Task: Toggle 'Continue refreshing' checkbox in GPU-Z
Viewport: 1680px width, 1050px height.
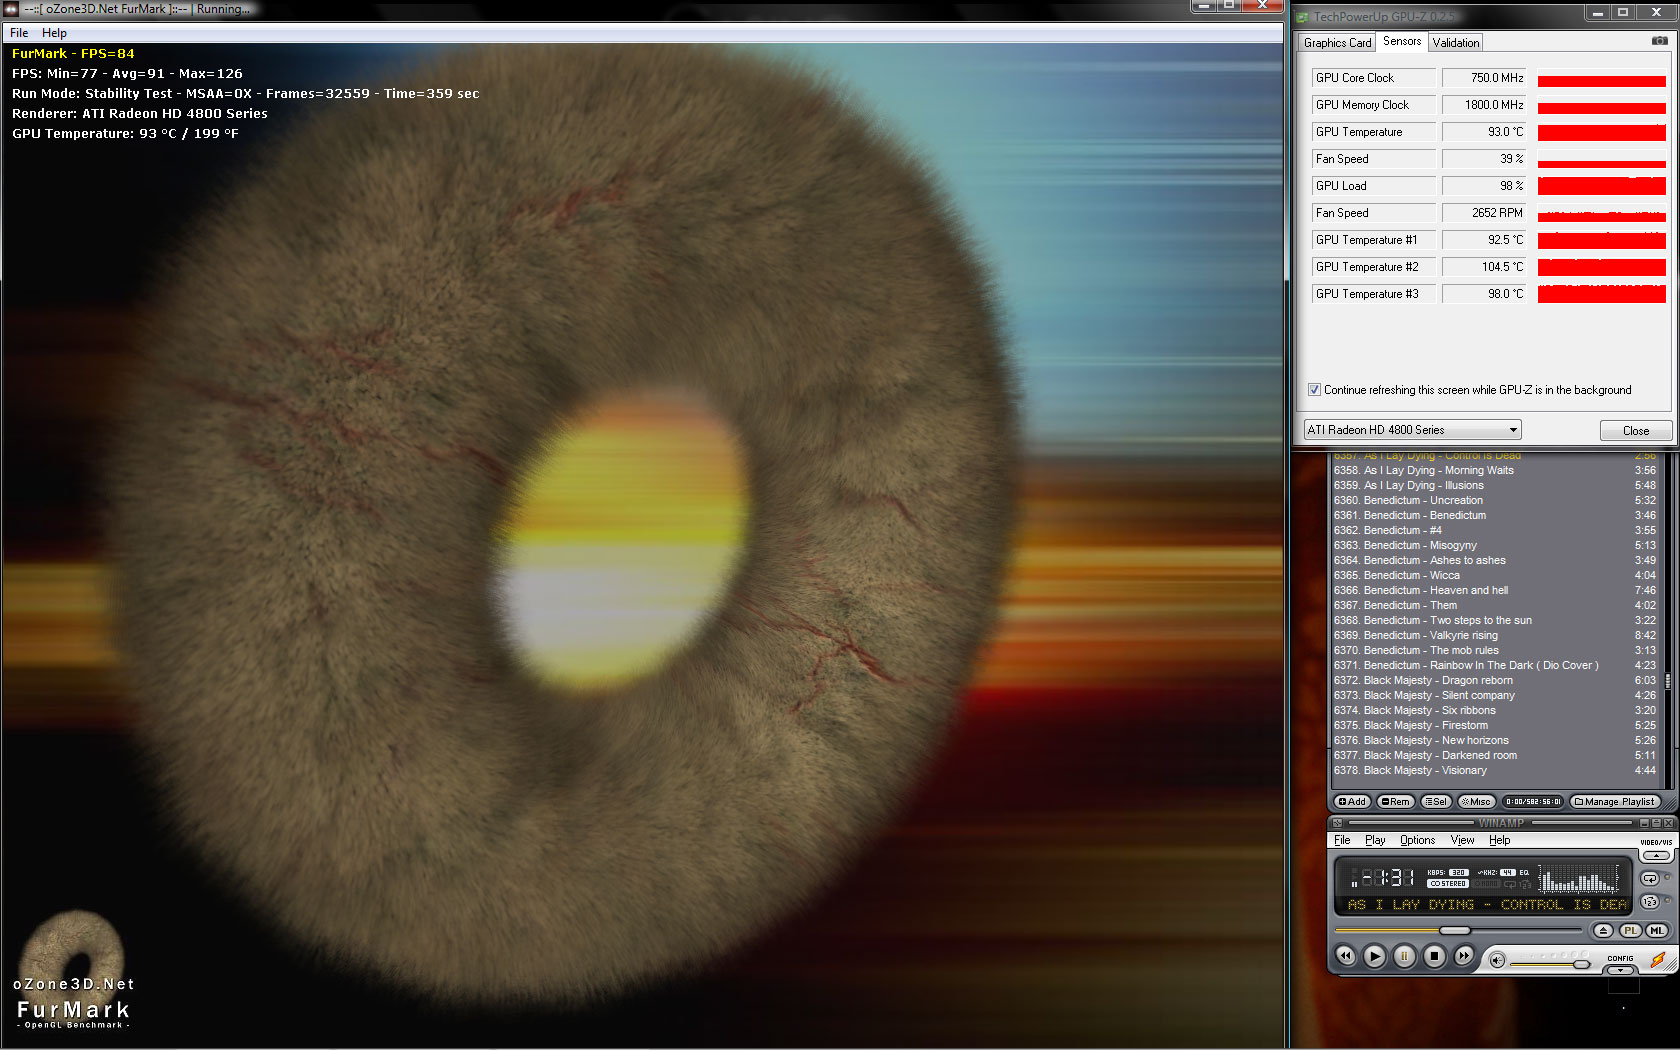Action: [x=1314, y=390]
